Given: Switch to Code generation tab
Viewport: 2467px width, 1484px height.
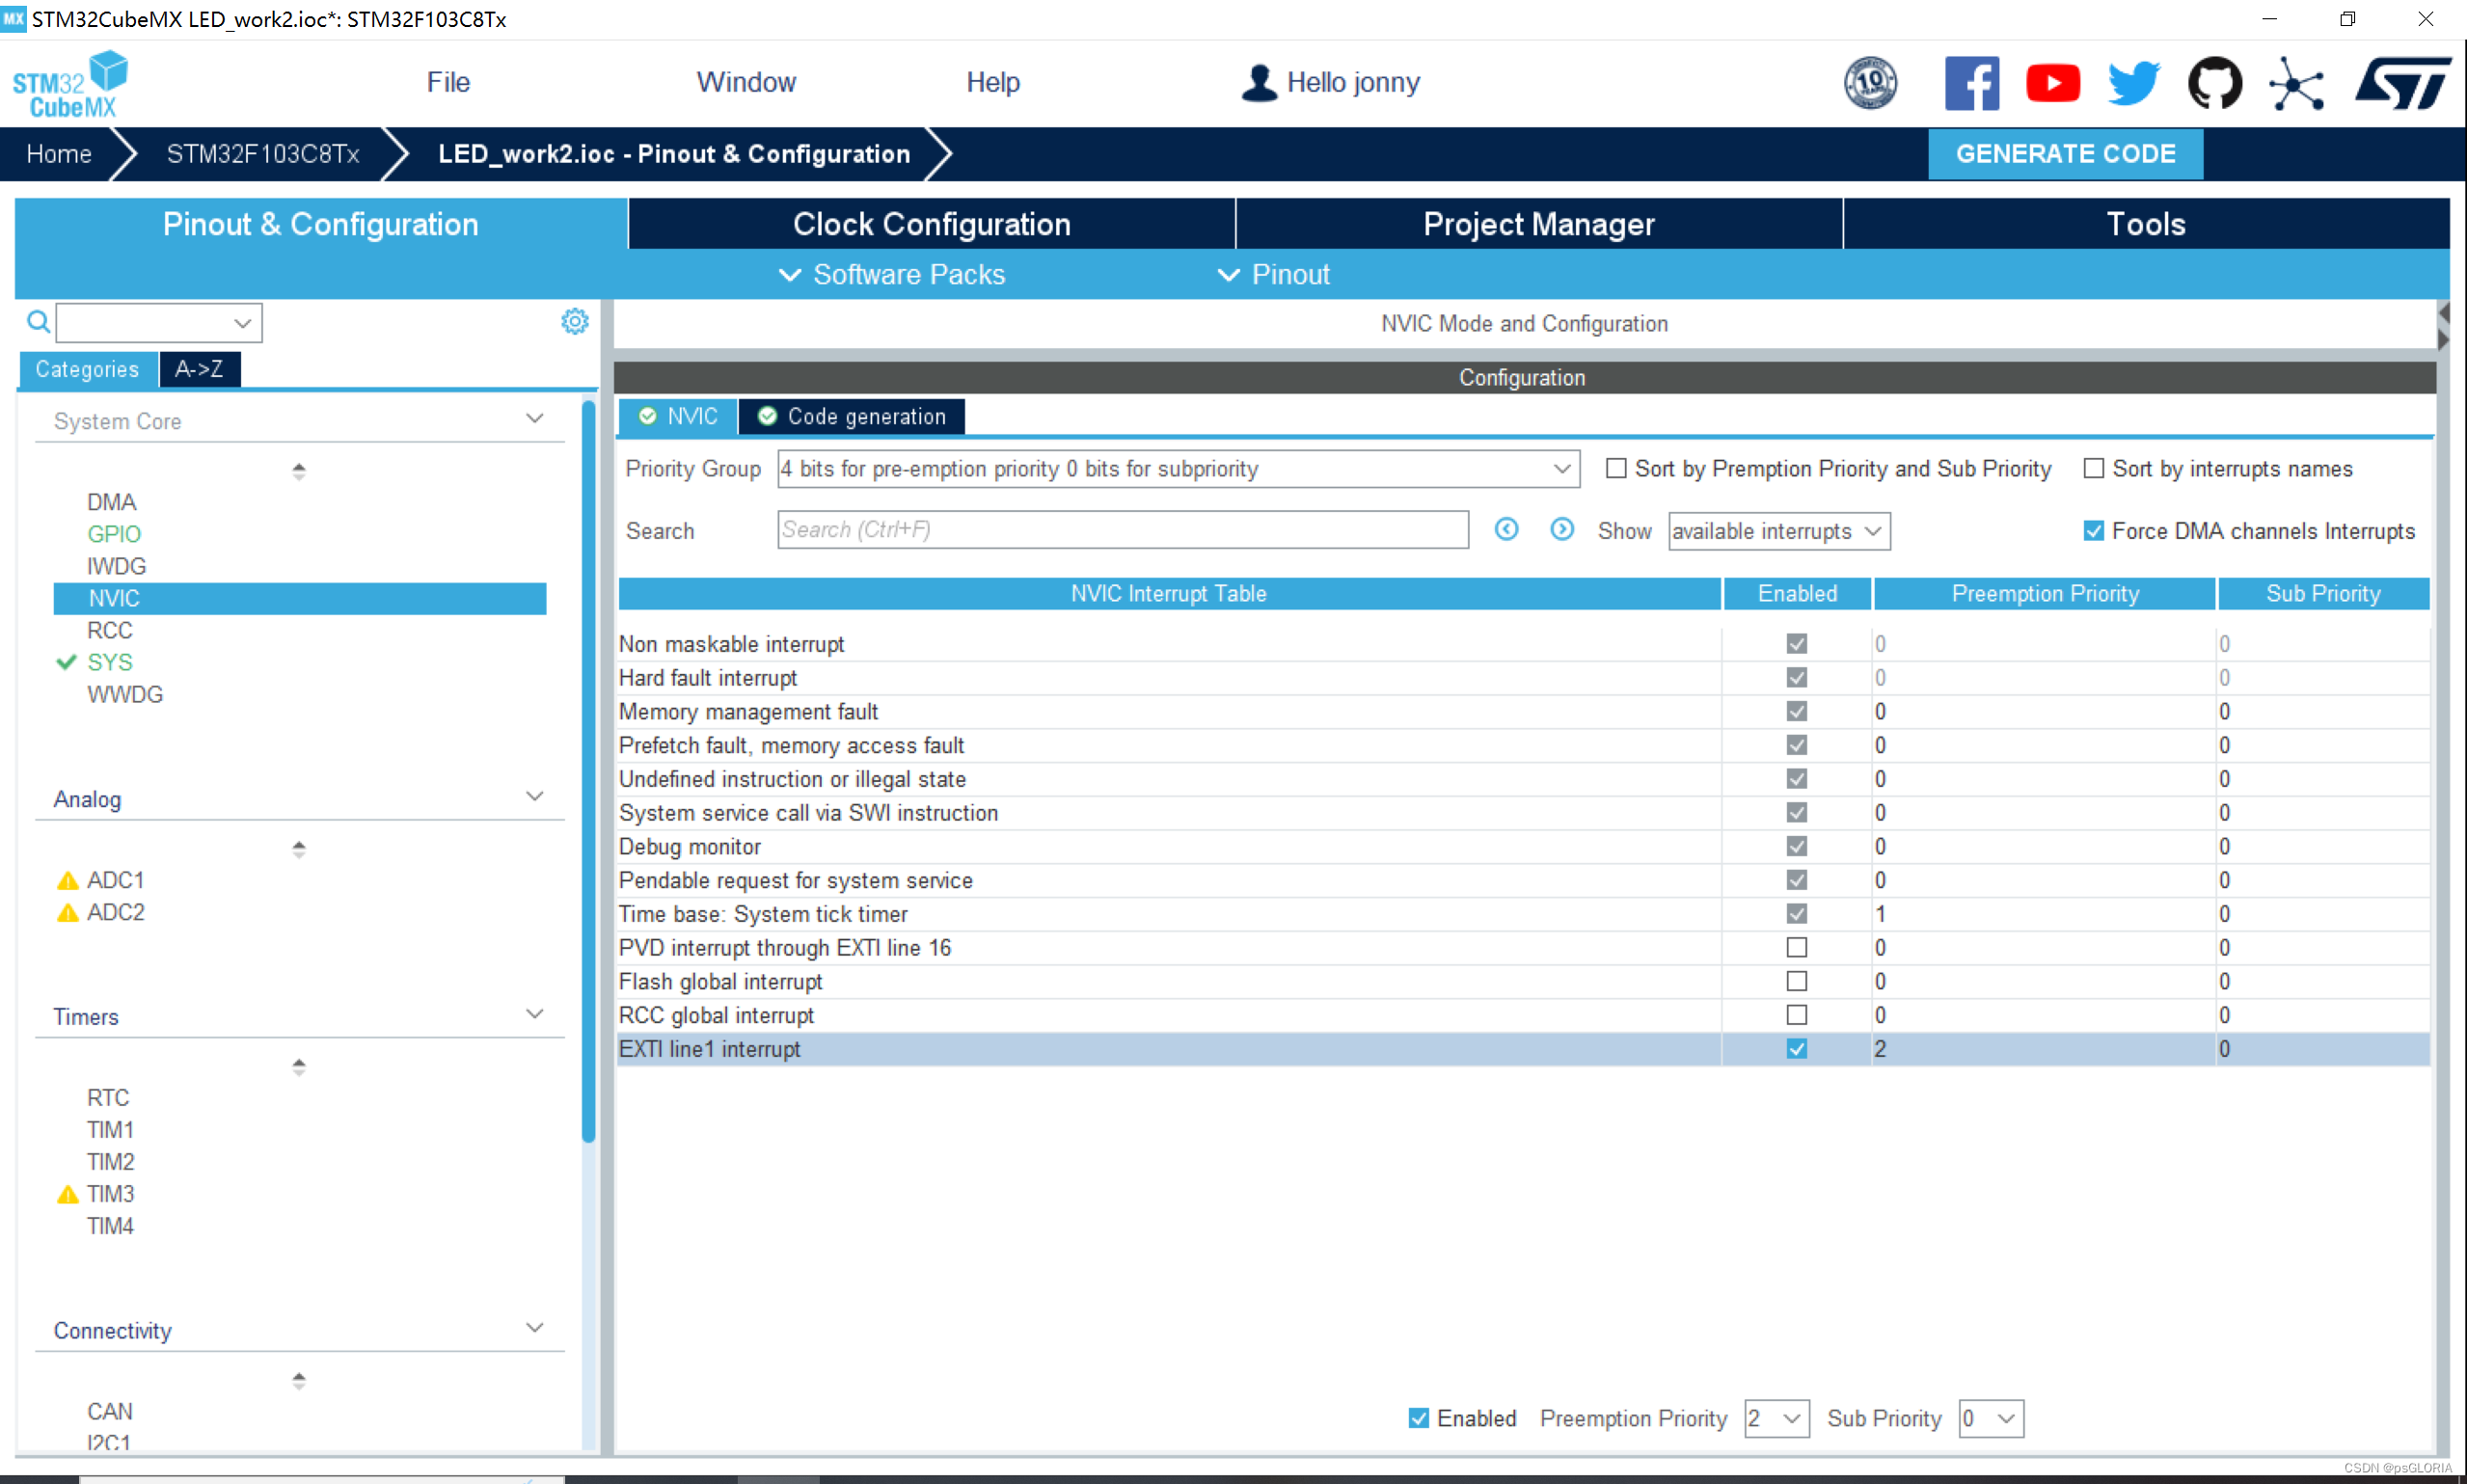Looking at the screenshot, I should click(x=852, y=416).
